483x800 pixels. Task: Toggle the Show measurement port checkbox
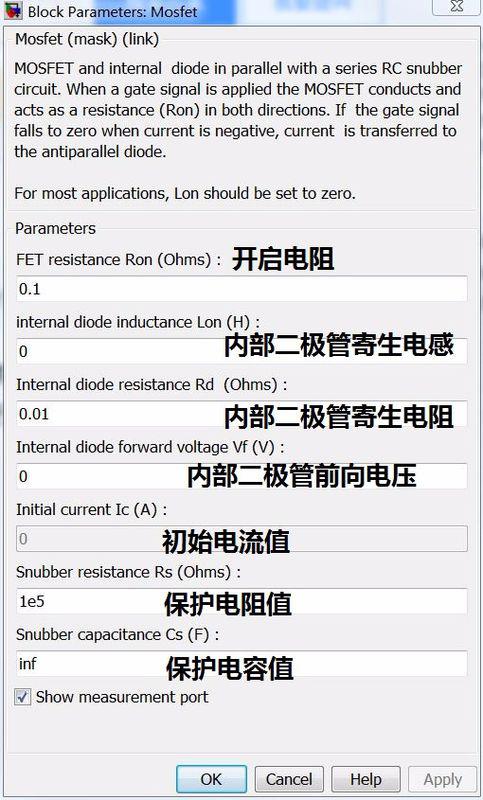coord(22,697)
